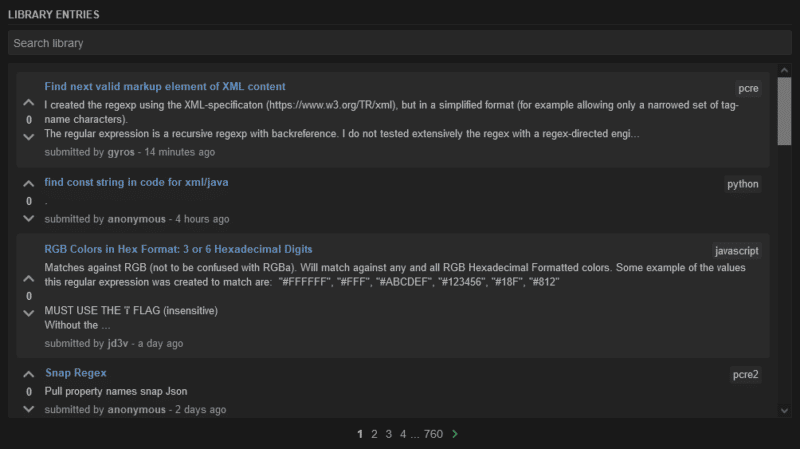Go to page 3 of library
The image size is (800, 449).
(x=388, y=434)
